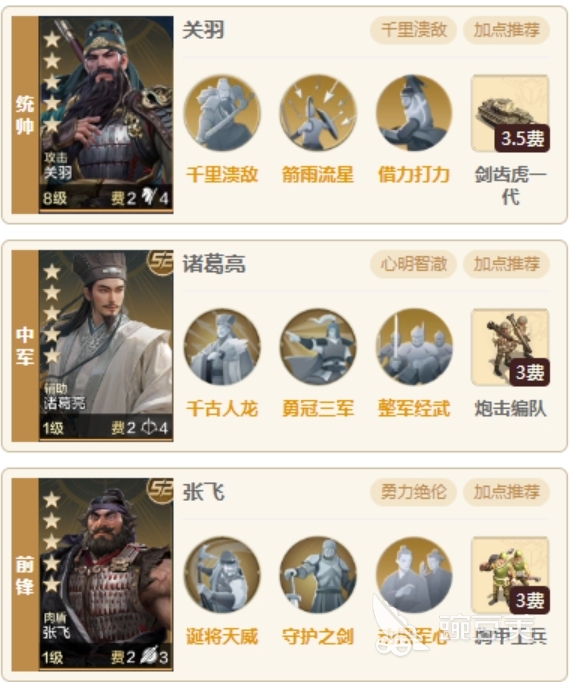Click the 心明智澈 tag button
Screen dimensions: 570x682
[x=413, y=264]
